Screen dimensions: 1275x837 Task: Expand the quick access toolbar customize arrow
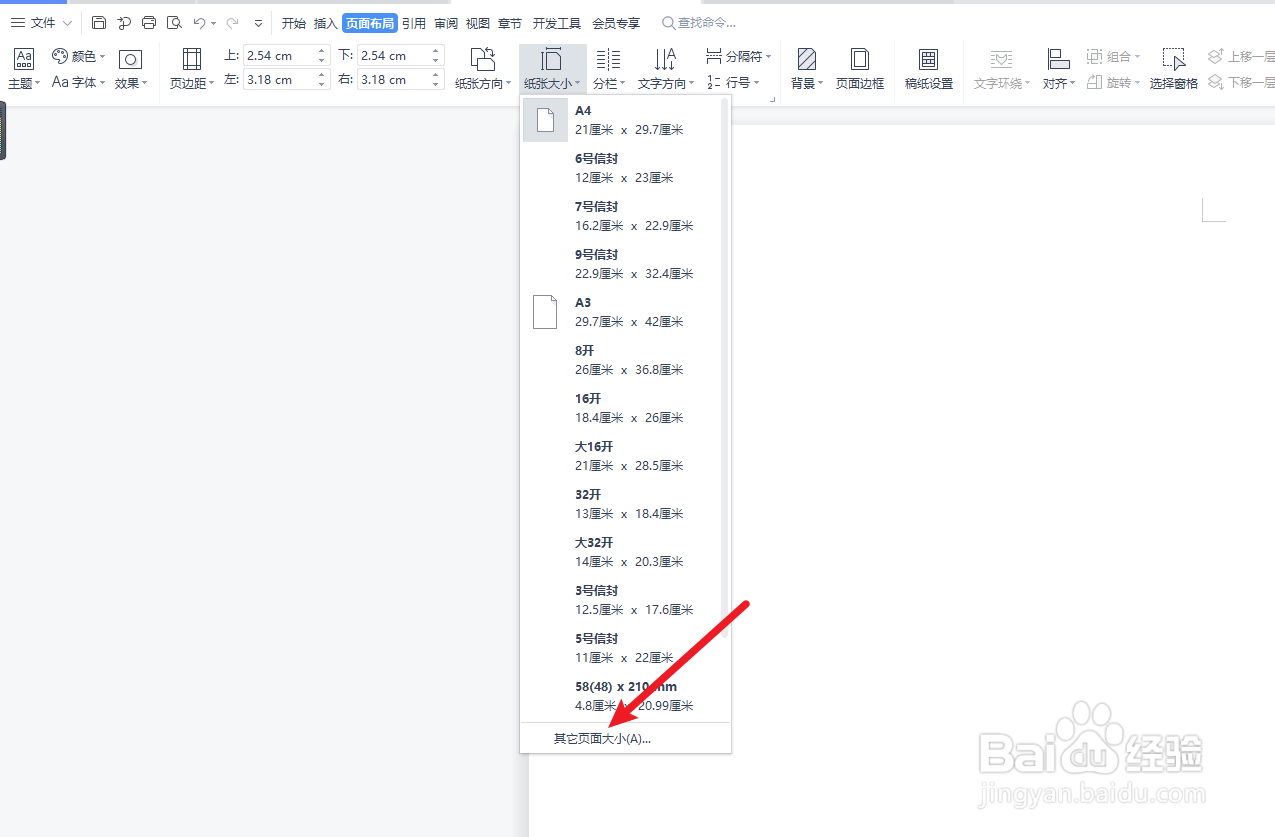pos(259,22)
